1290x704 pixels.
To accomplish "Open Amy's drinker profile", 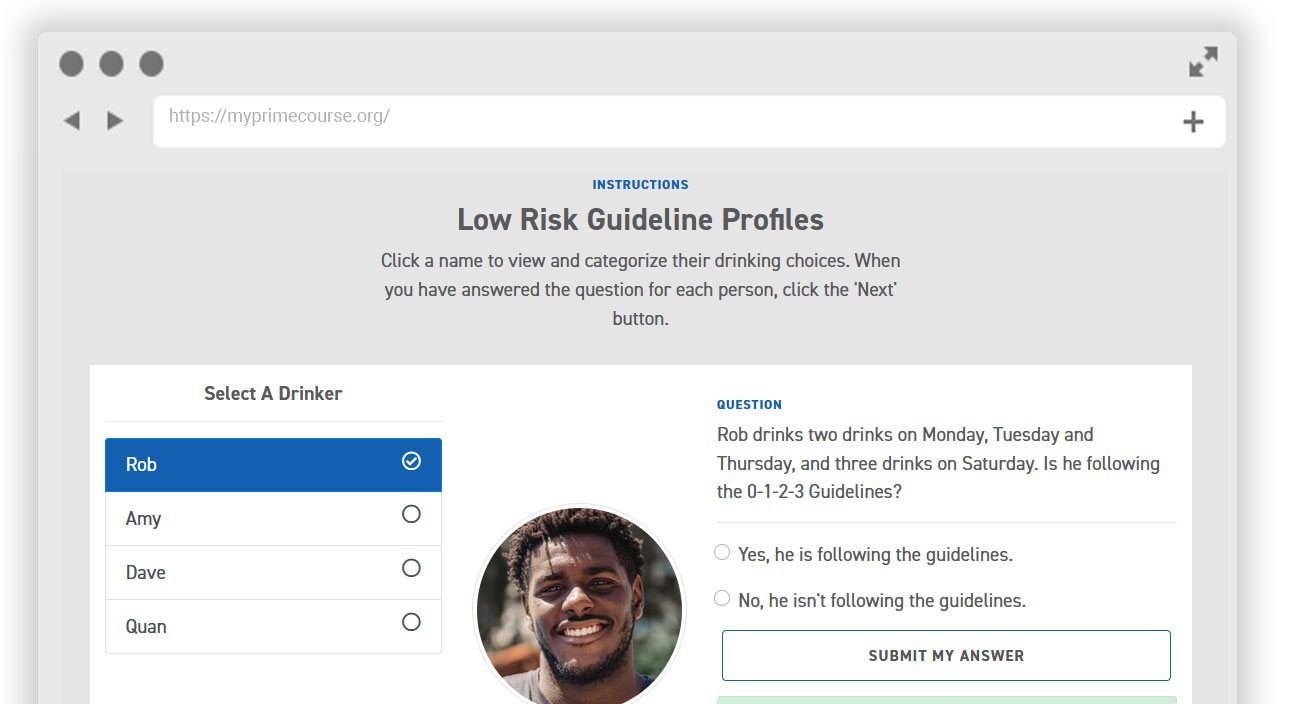I will (x=250, y=519).
